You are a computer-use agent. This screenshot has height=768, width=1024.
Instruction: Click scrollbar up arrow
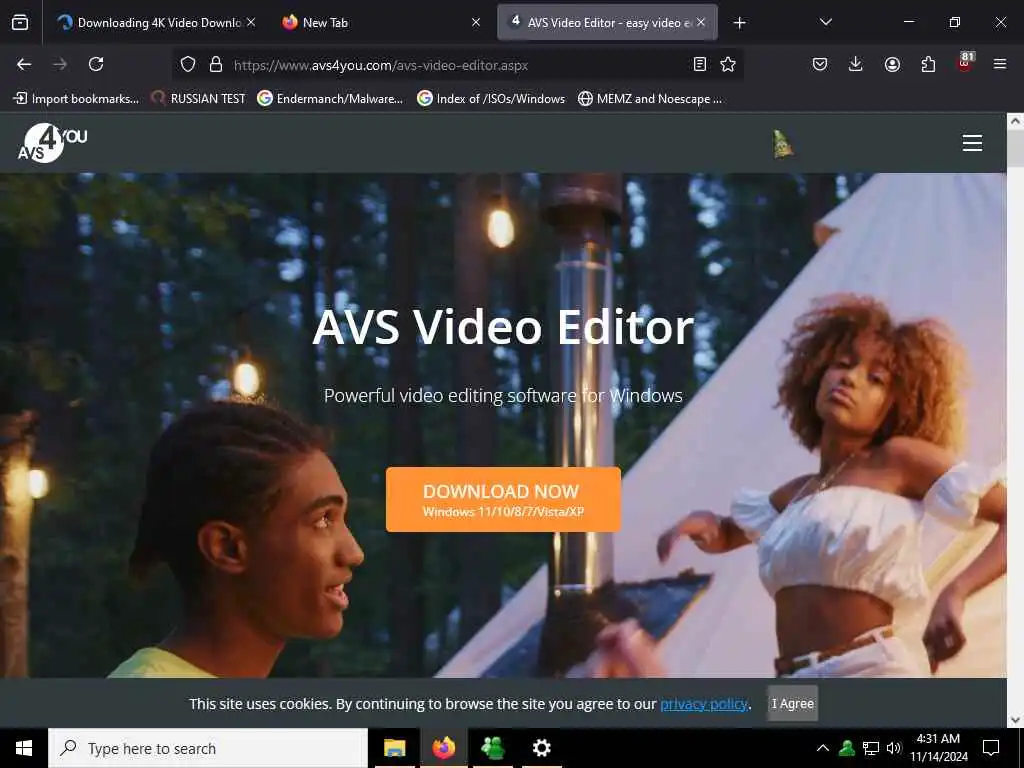(1015, 121)
